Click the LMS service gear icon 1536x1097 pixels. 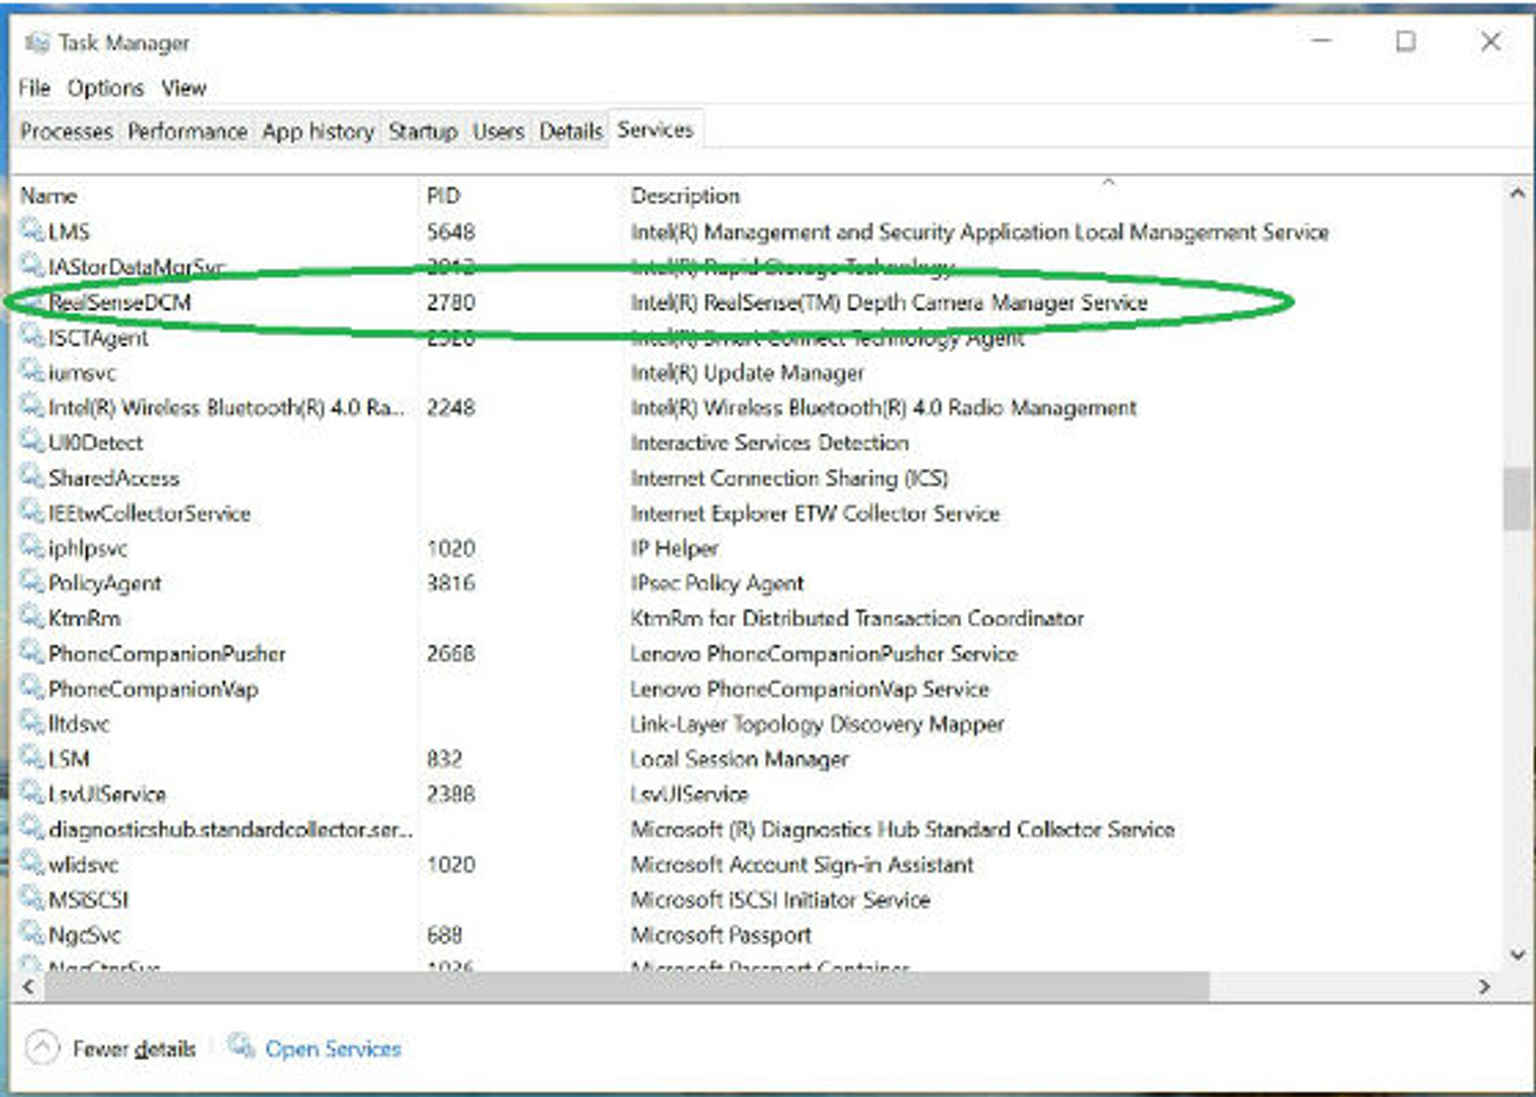(33, 231)
